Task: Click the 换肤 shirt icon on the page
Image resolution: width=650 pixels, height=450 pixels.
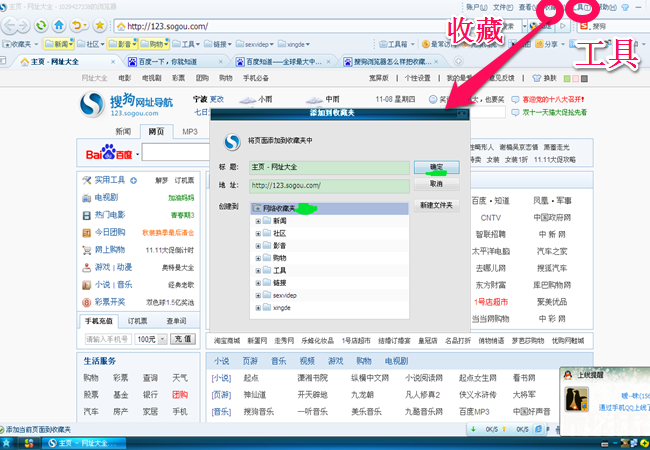Action: (x=537, y=78)
